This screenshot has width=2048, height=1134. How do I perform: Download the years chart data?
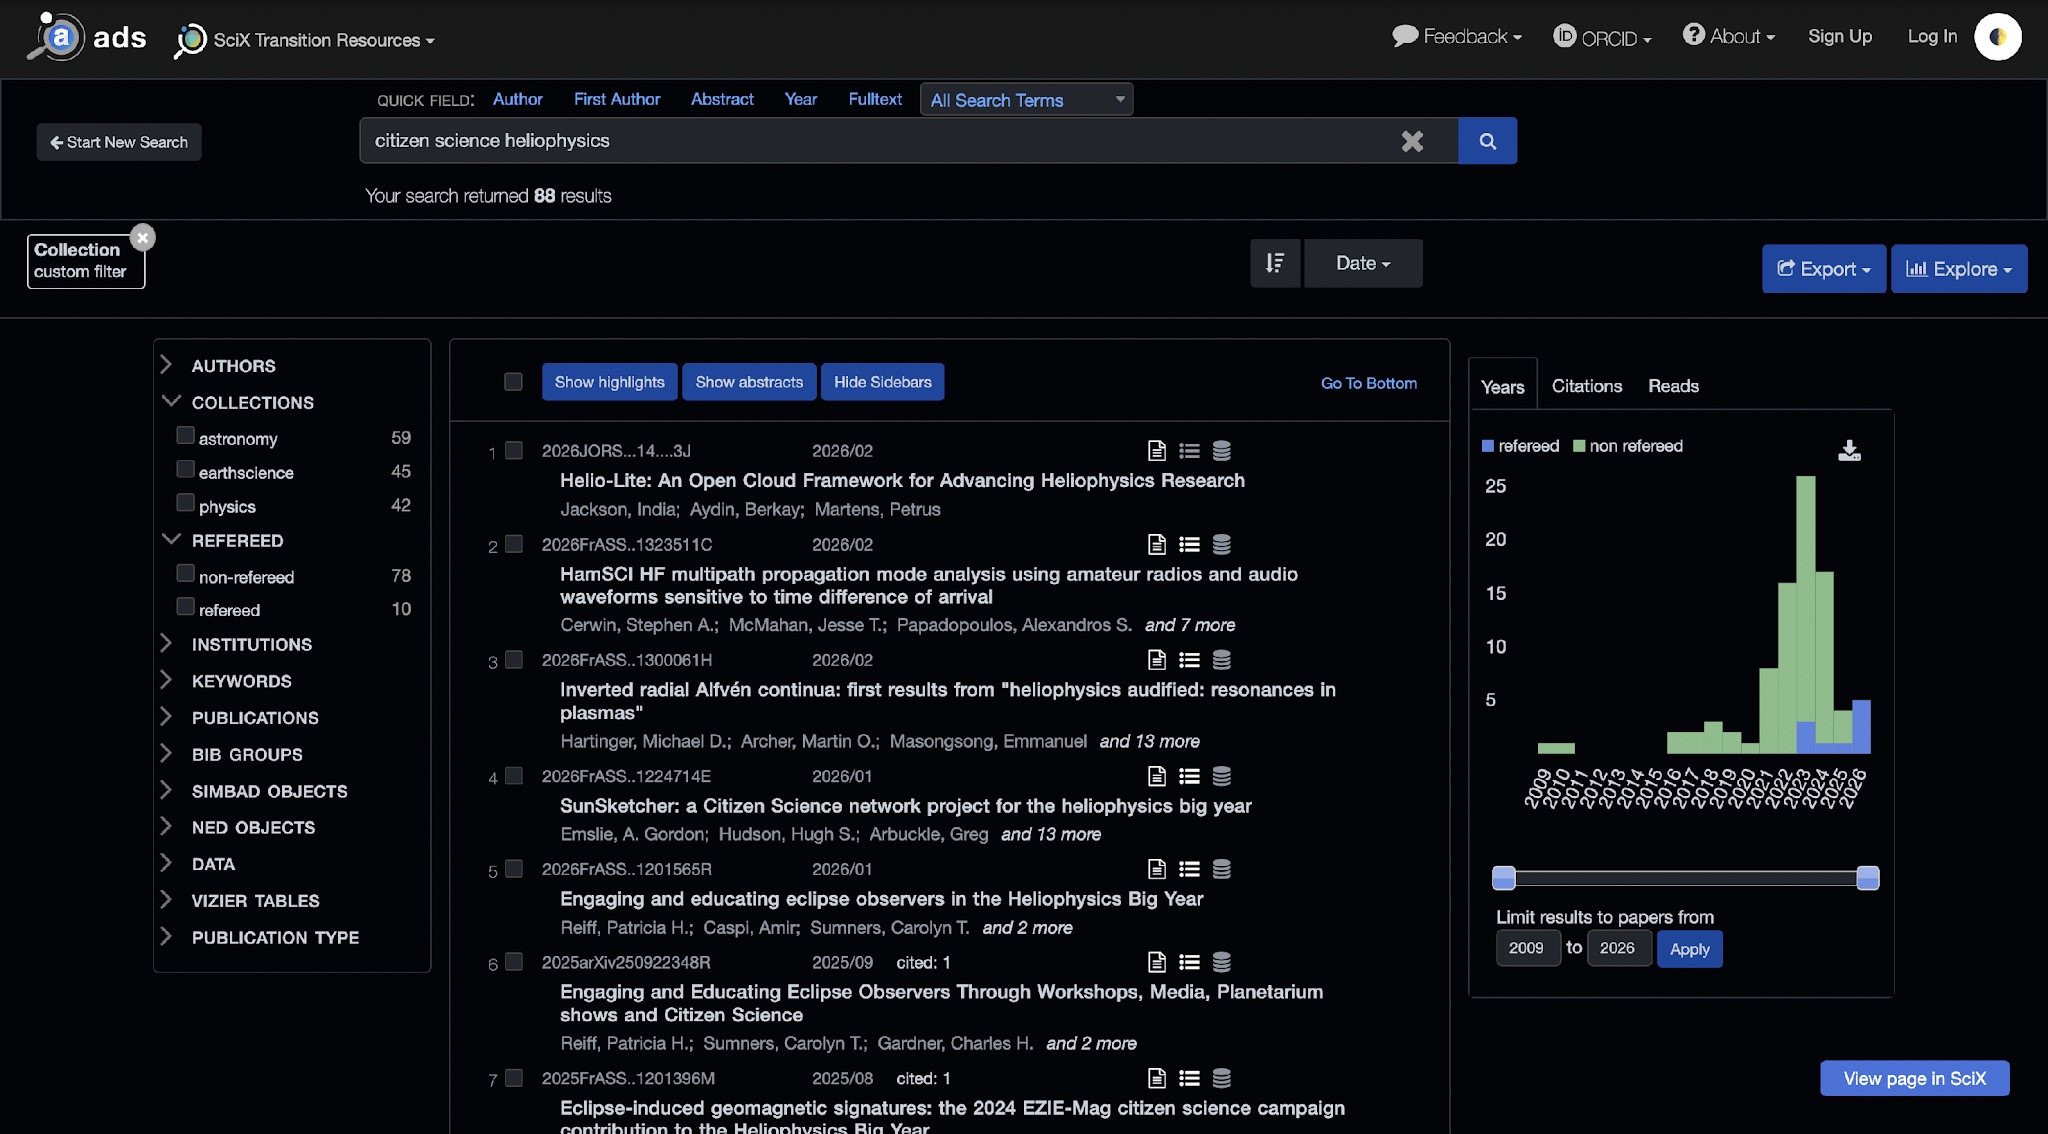coord(1849,451)
